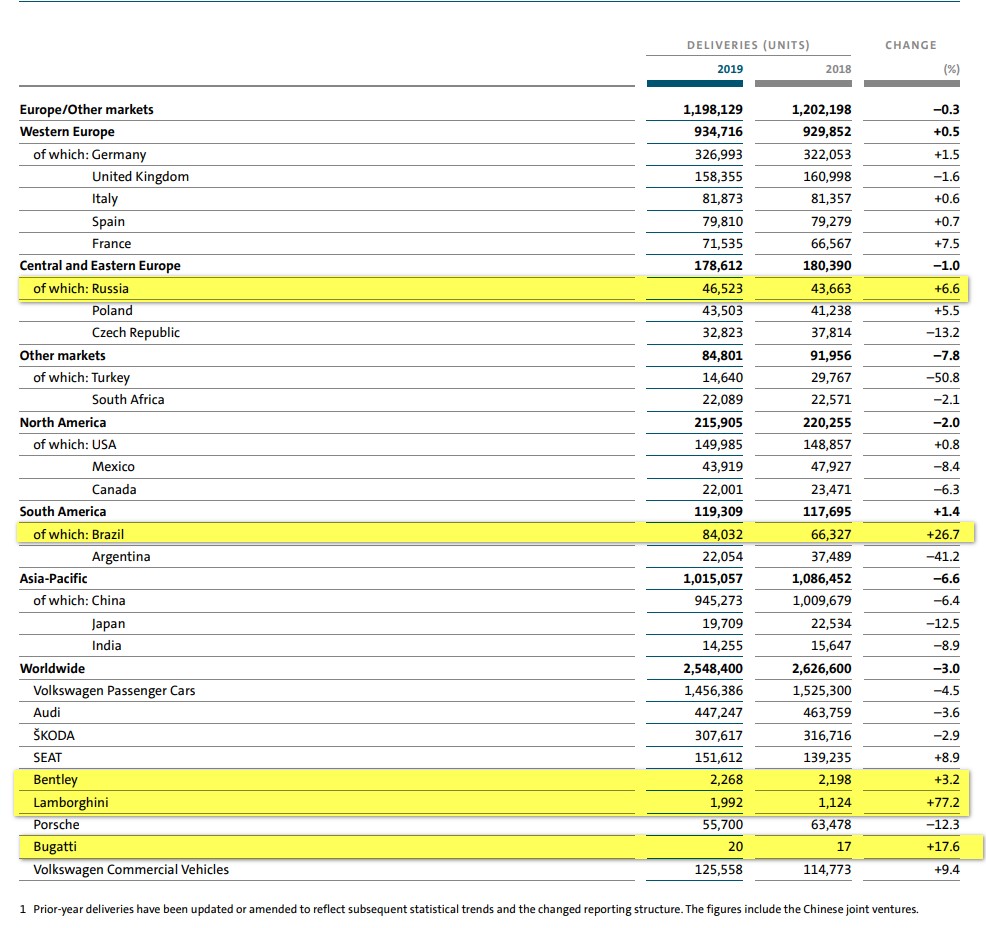Select Czech Republic change −13.2
Image resolution: width=986 pixels, height=928 pixels.
[943, 333]
